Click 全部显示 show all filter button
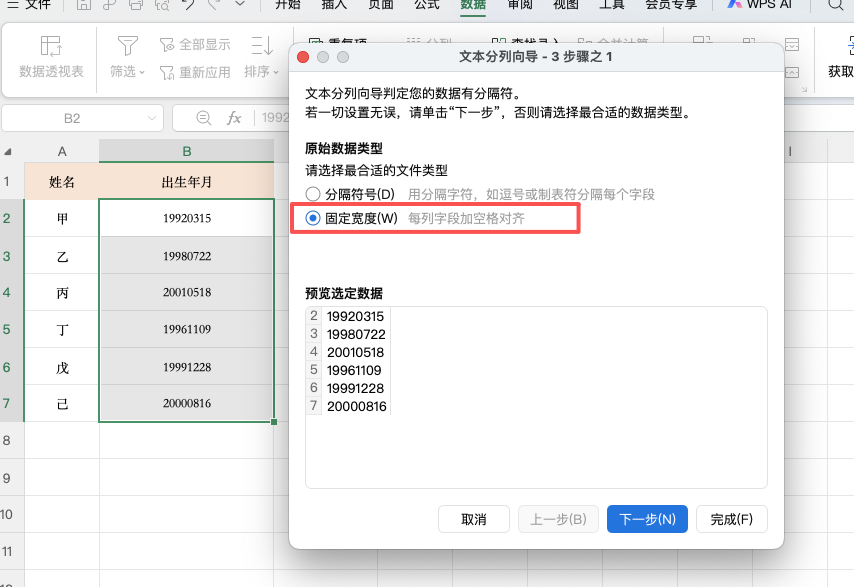 point(195,44)
